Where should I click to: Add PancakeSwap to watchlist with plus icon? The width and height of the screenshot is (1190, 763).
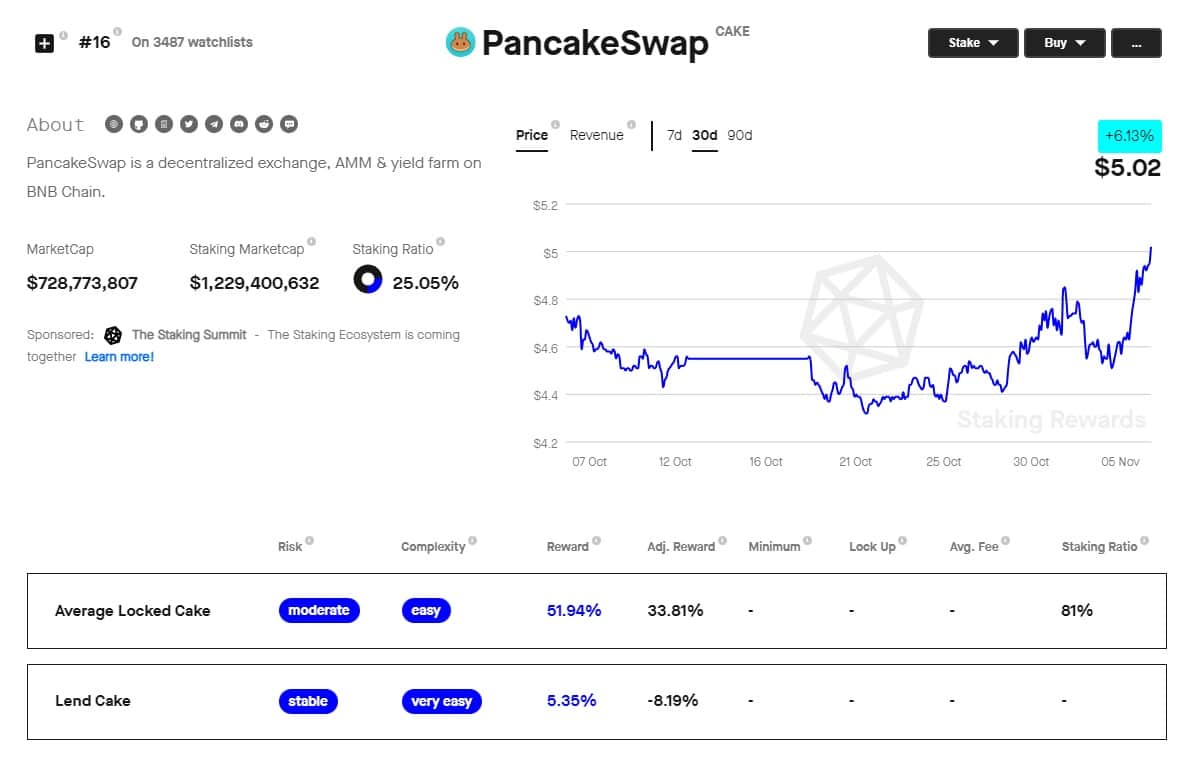(x=44, y=43)
